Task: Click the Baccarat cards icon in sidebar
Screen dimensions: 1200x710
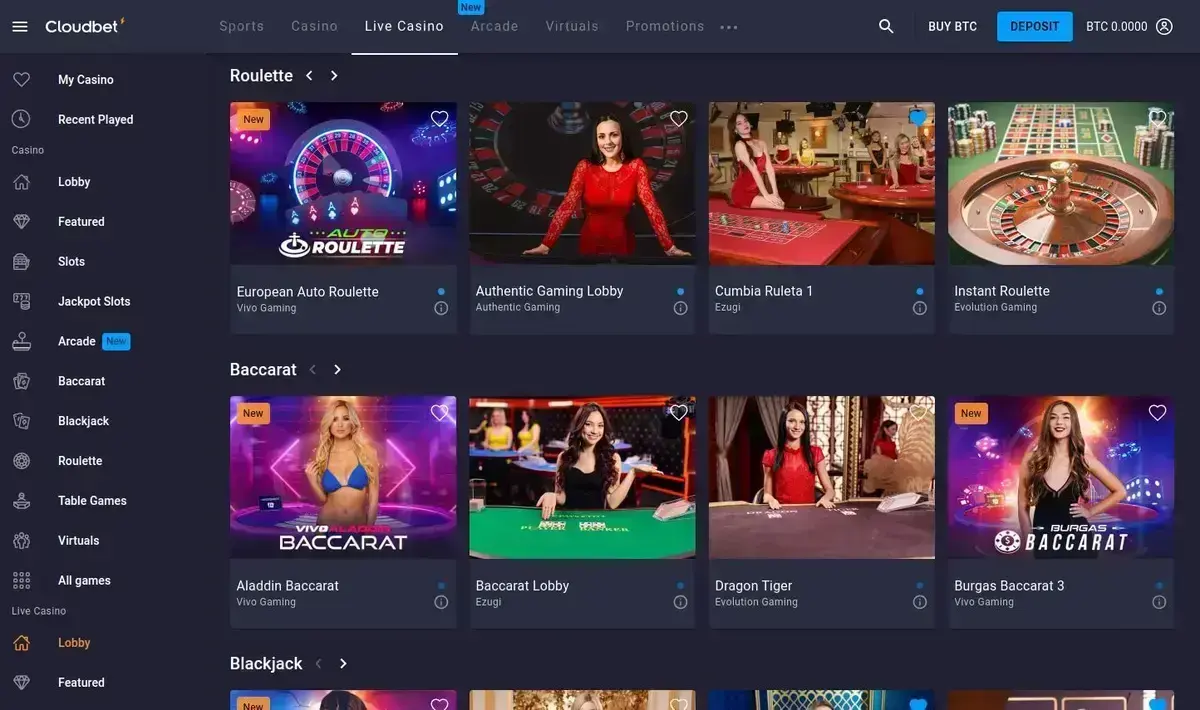Action: point(21,381)
